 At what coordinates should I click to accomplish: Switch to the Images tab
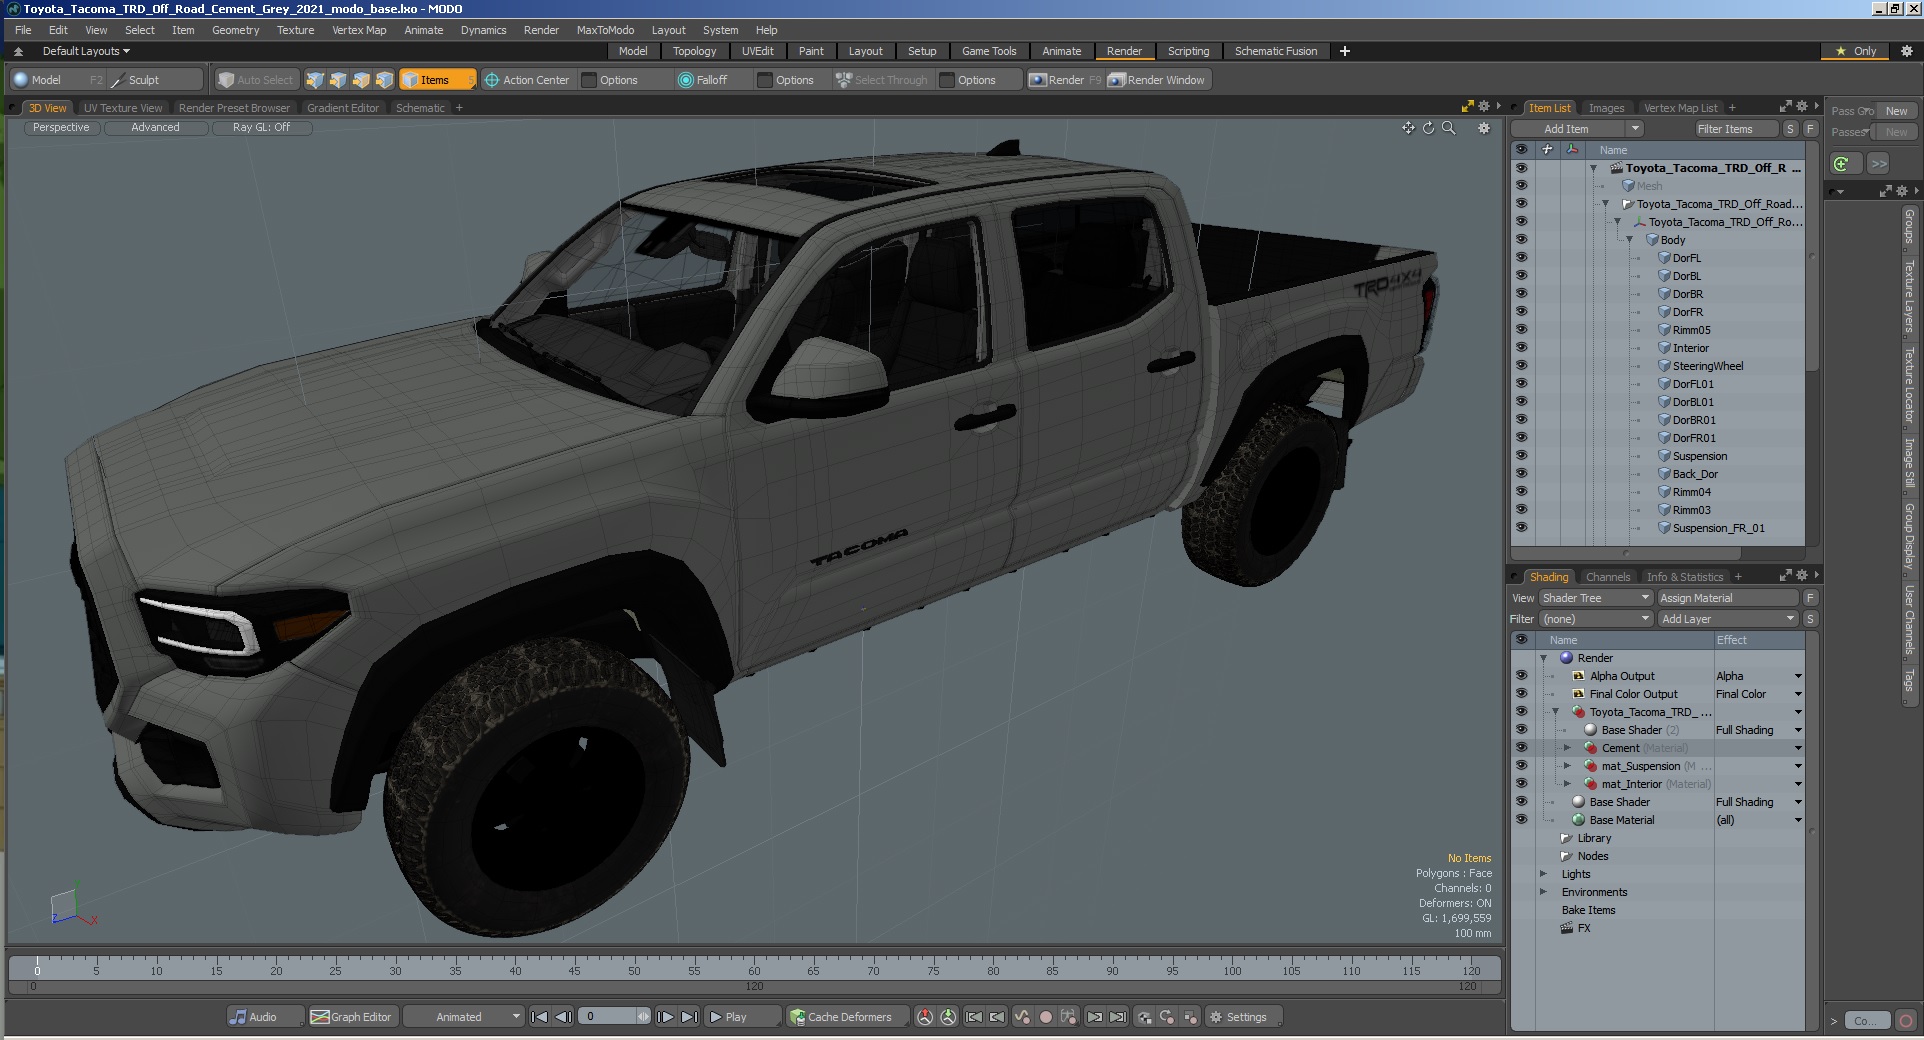pos(1606,108)
